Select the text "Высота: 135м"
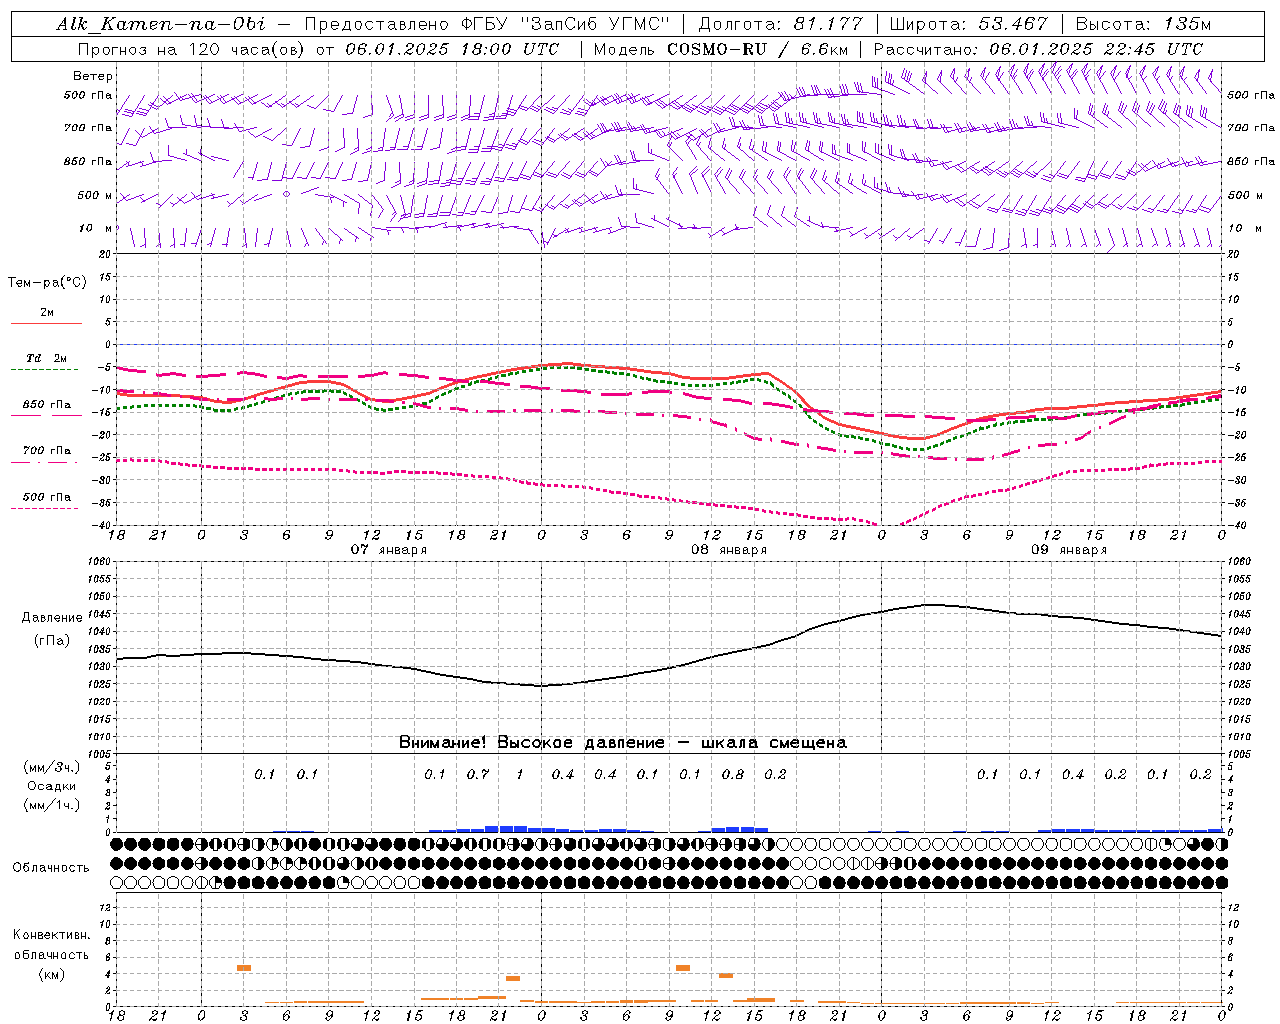 [x=1142, y=24]
